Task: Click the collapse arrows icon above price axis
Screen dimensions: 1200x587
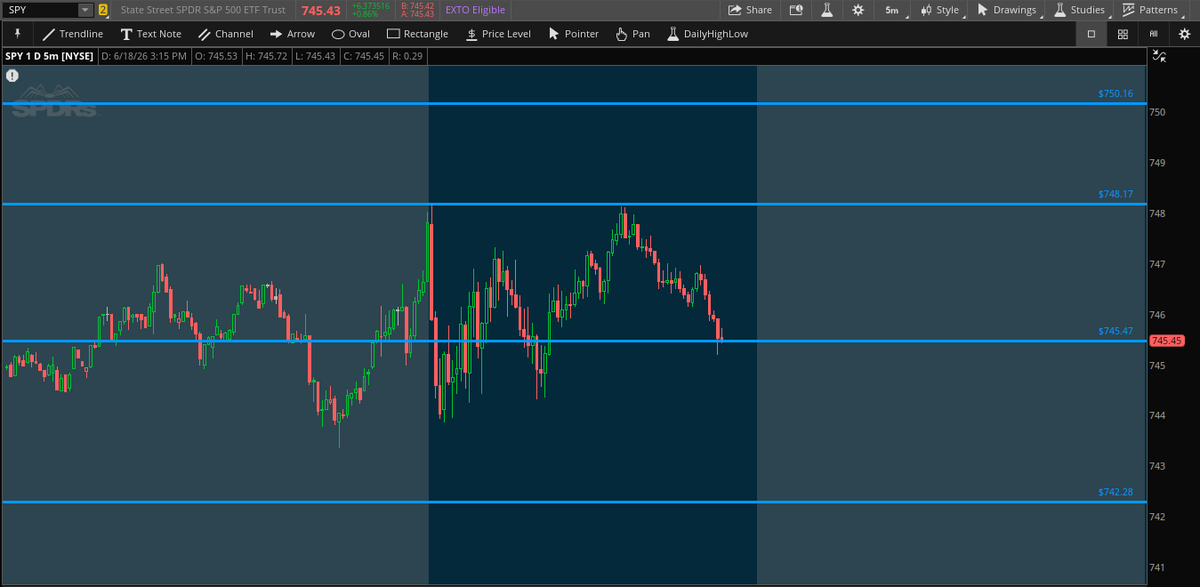Action: click(x=1159, y=56)
